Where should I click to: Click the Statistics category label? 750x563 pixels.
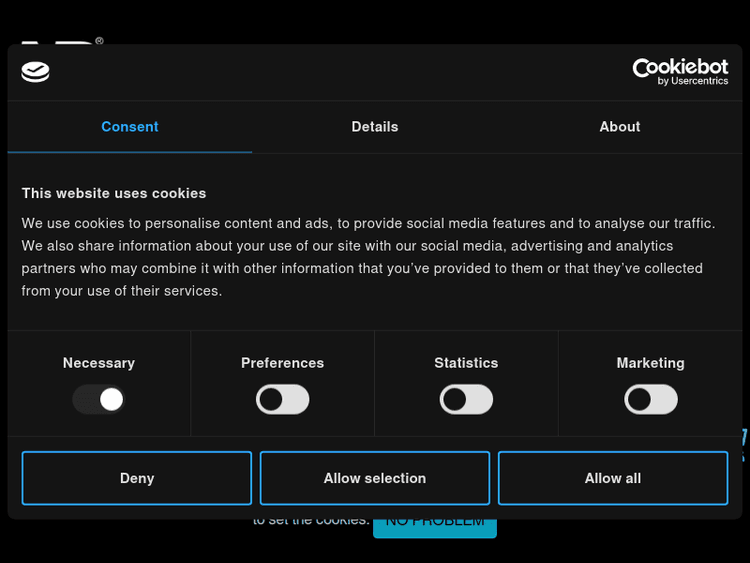pos(466,363)
